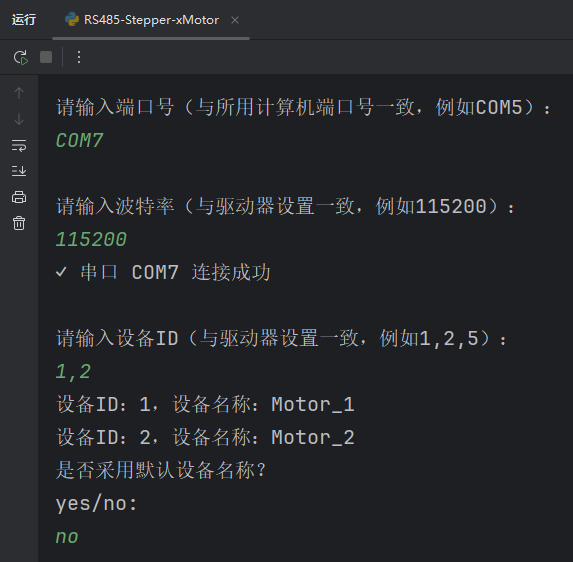The width and height of the screenshot is (573, 562).
Task: Click the 串口 COM7 连接成功 status line
Action: click(163, 273)
